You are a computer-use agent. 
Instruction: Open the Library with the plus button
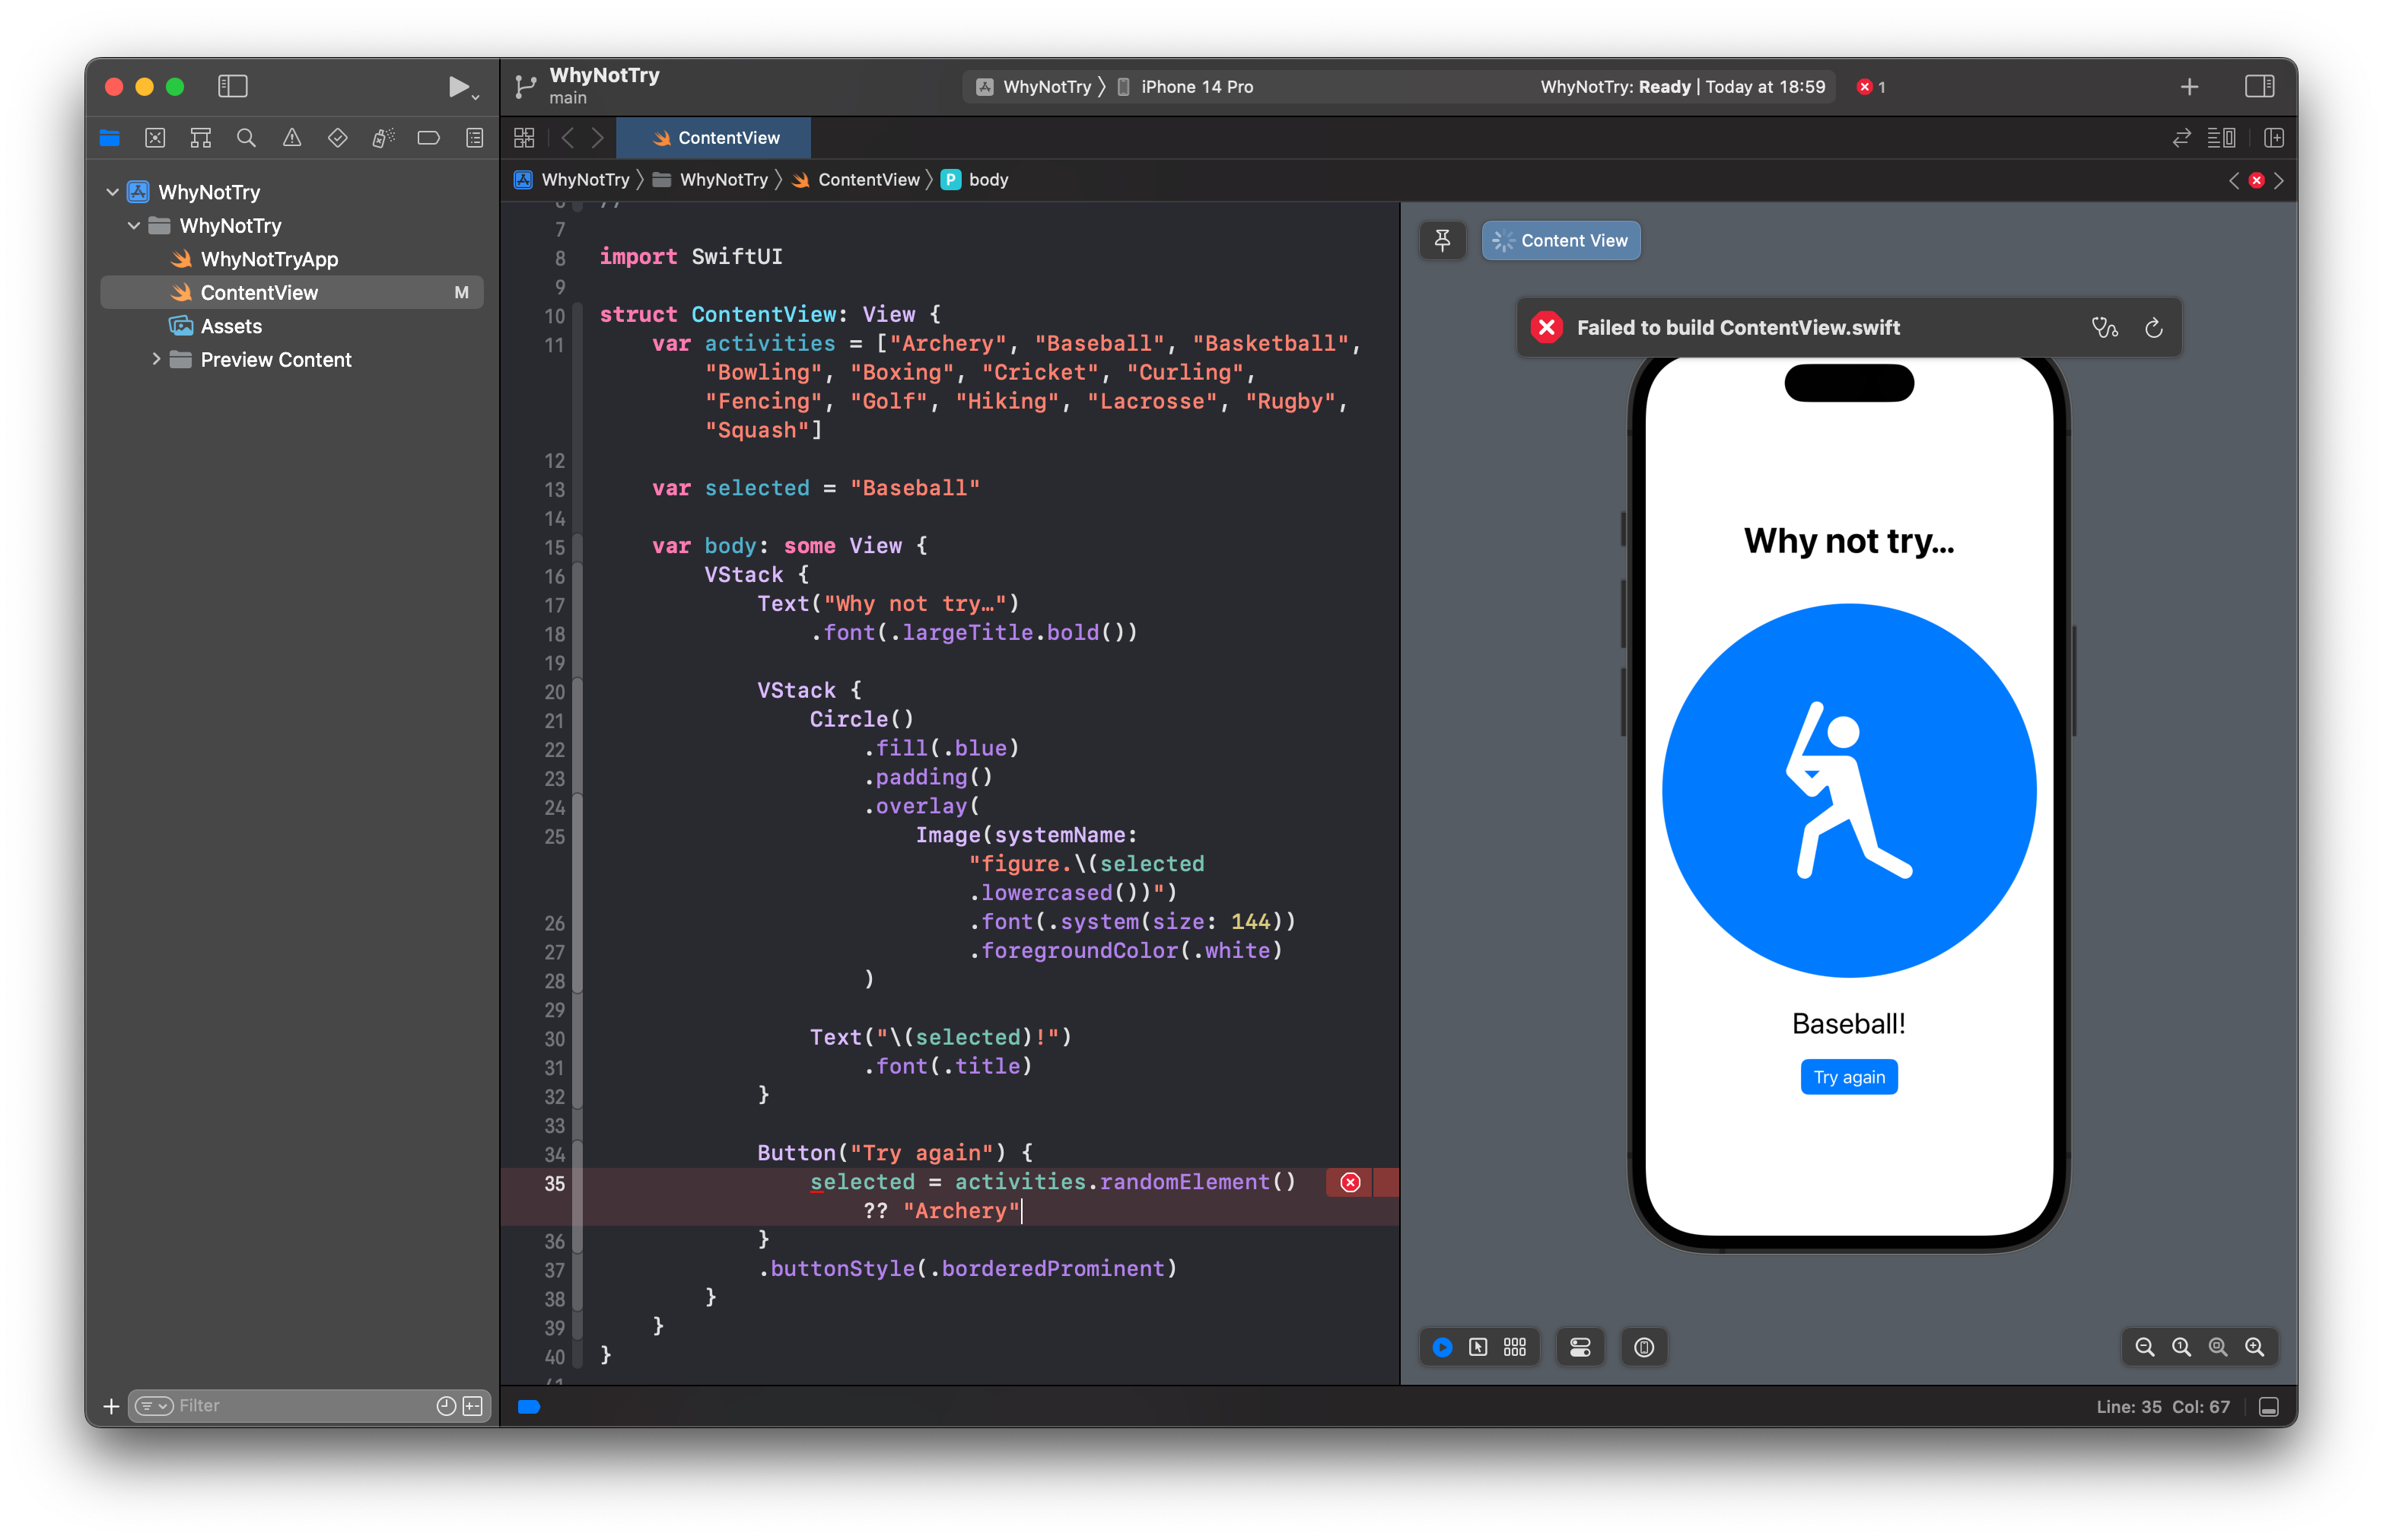pyautogui.click(x=2189, y=87)
